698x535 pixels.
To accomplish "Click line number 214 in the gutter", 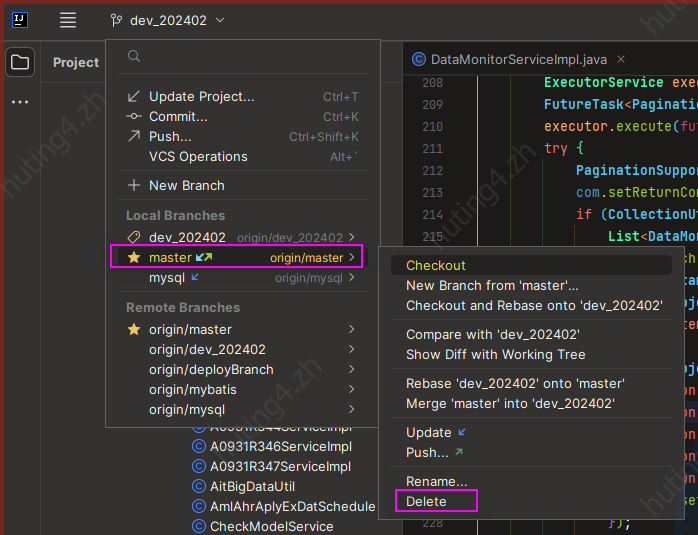I will 432,215.
